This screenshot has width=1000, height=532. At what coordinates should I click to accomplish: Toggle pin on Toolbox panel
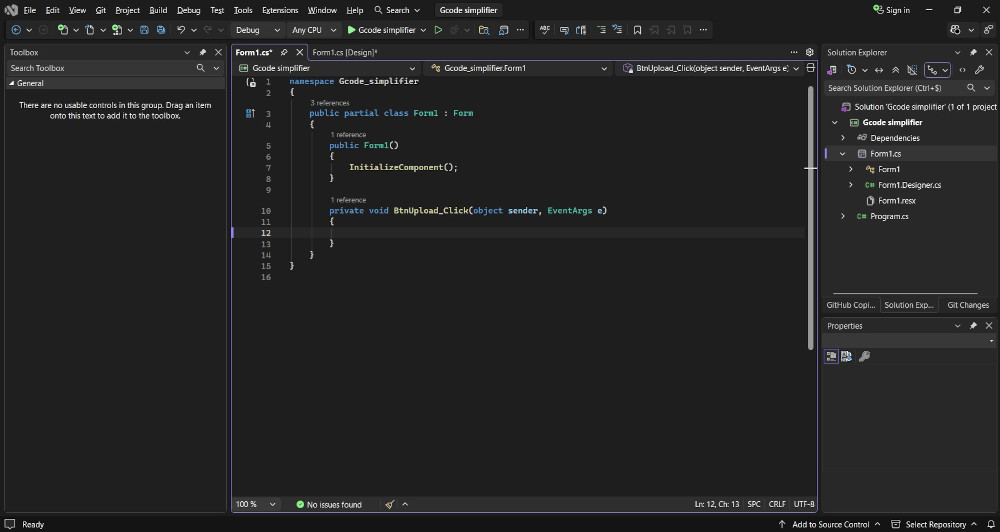click(x=203, y=52)
